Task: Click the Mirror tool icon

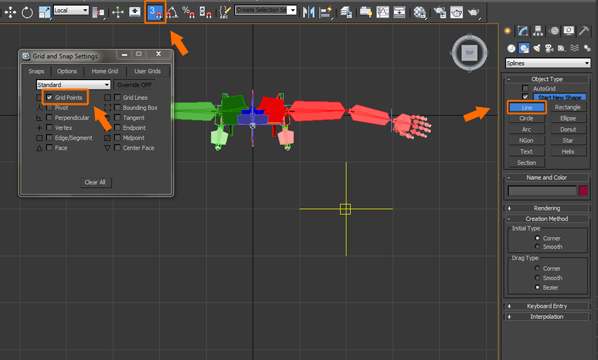Action: coord(309,12)
